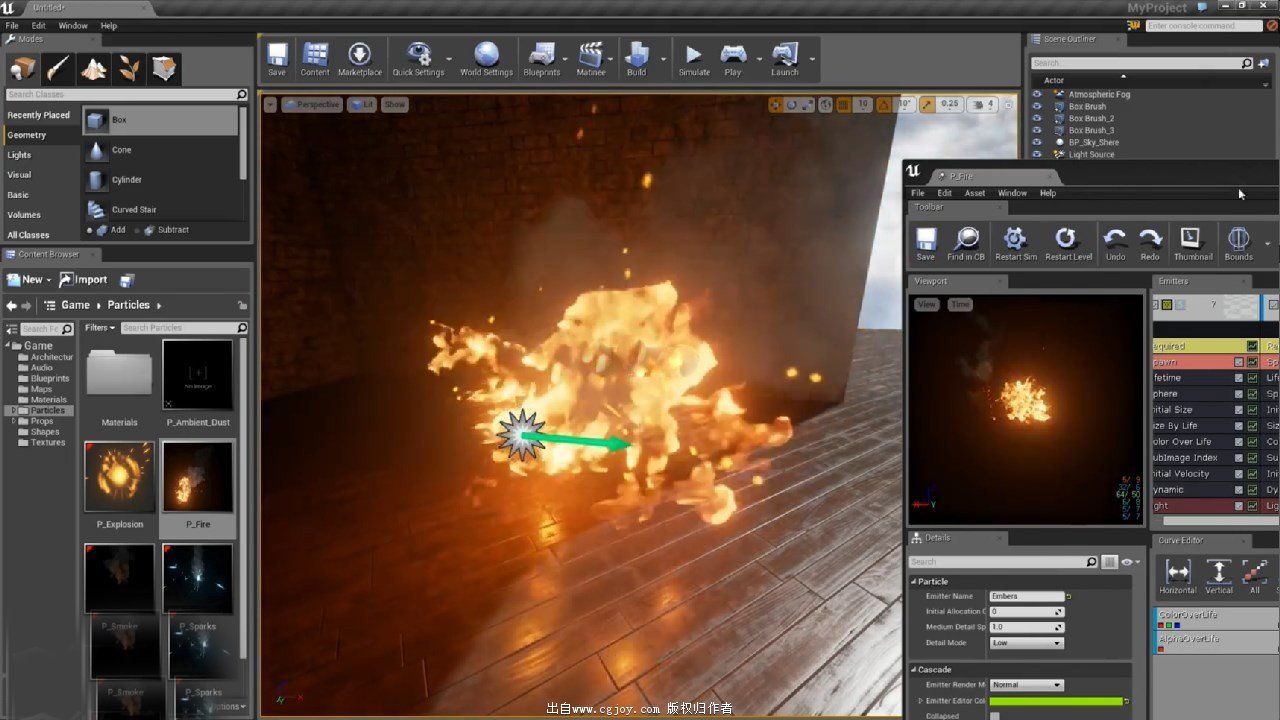Open the Content browser from main toolbar
Image resolution: width=1280 pixels, height=720 pixels.
tap(315, 59)
